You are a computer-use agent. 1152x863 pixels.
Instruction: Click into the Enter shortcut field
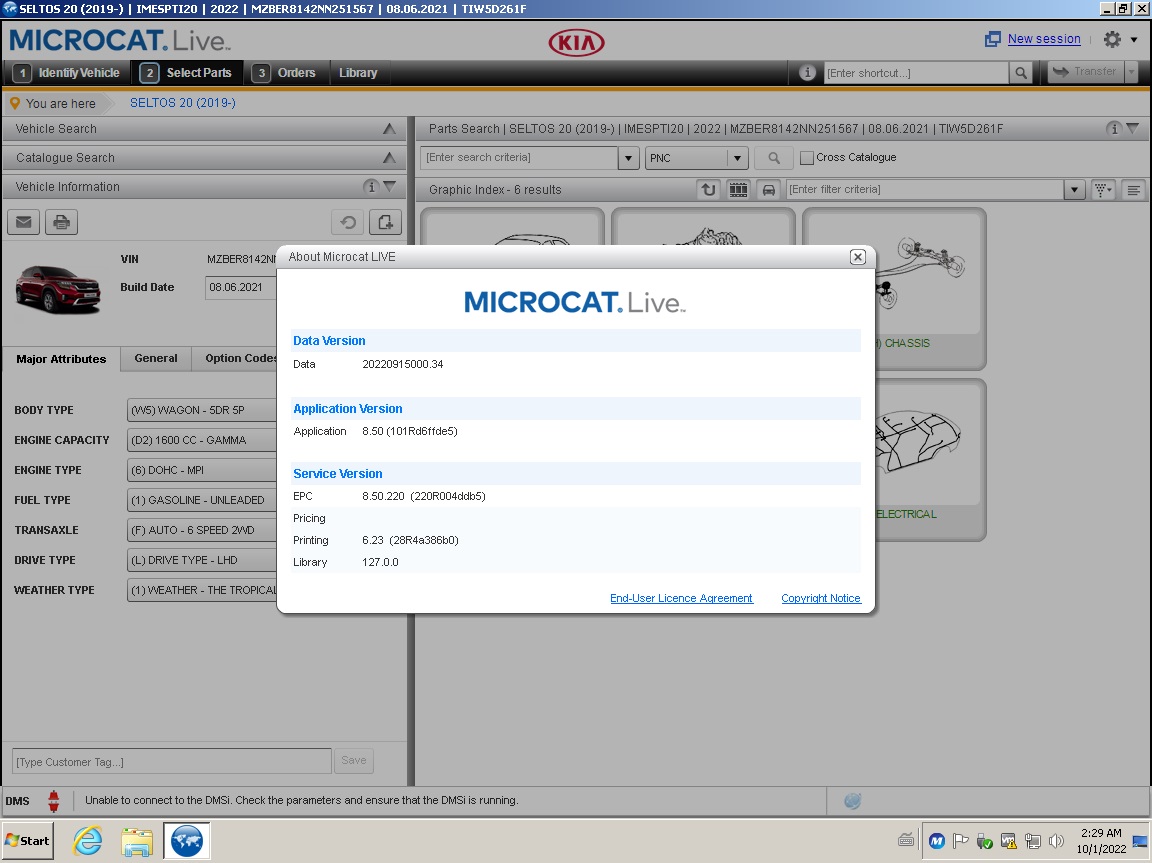coord(915,73)
